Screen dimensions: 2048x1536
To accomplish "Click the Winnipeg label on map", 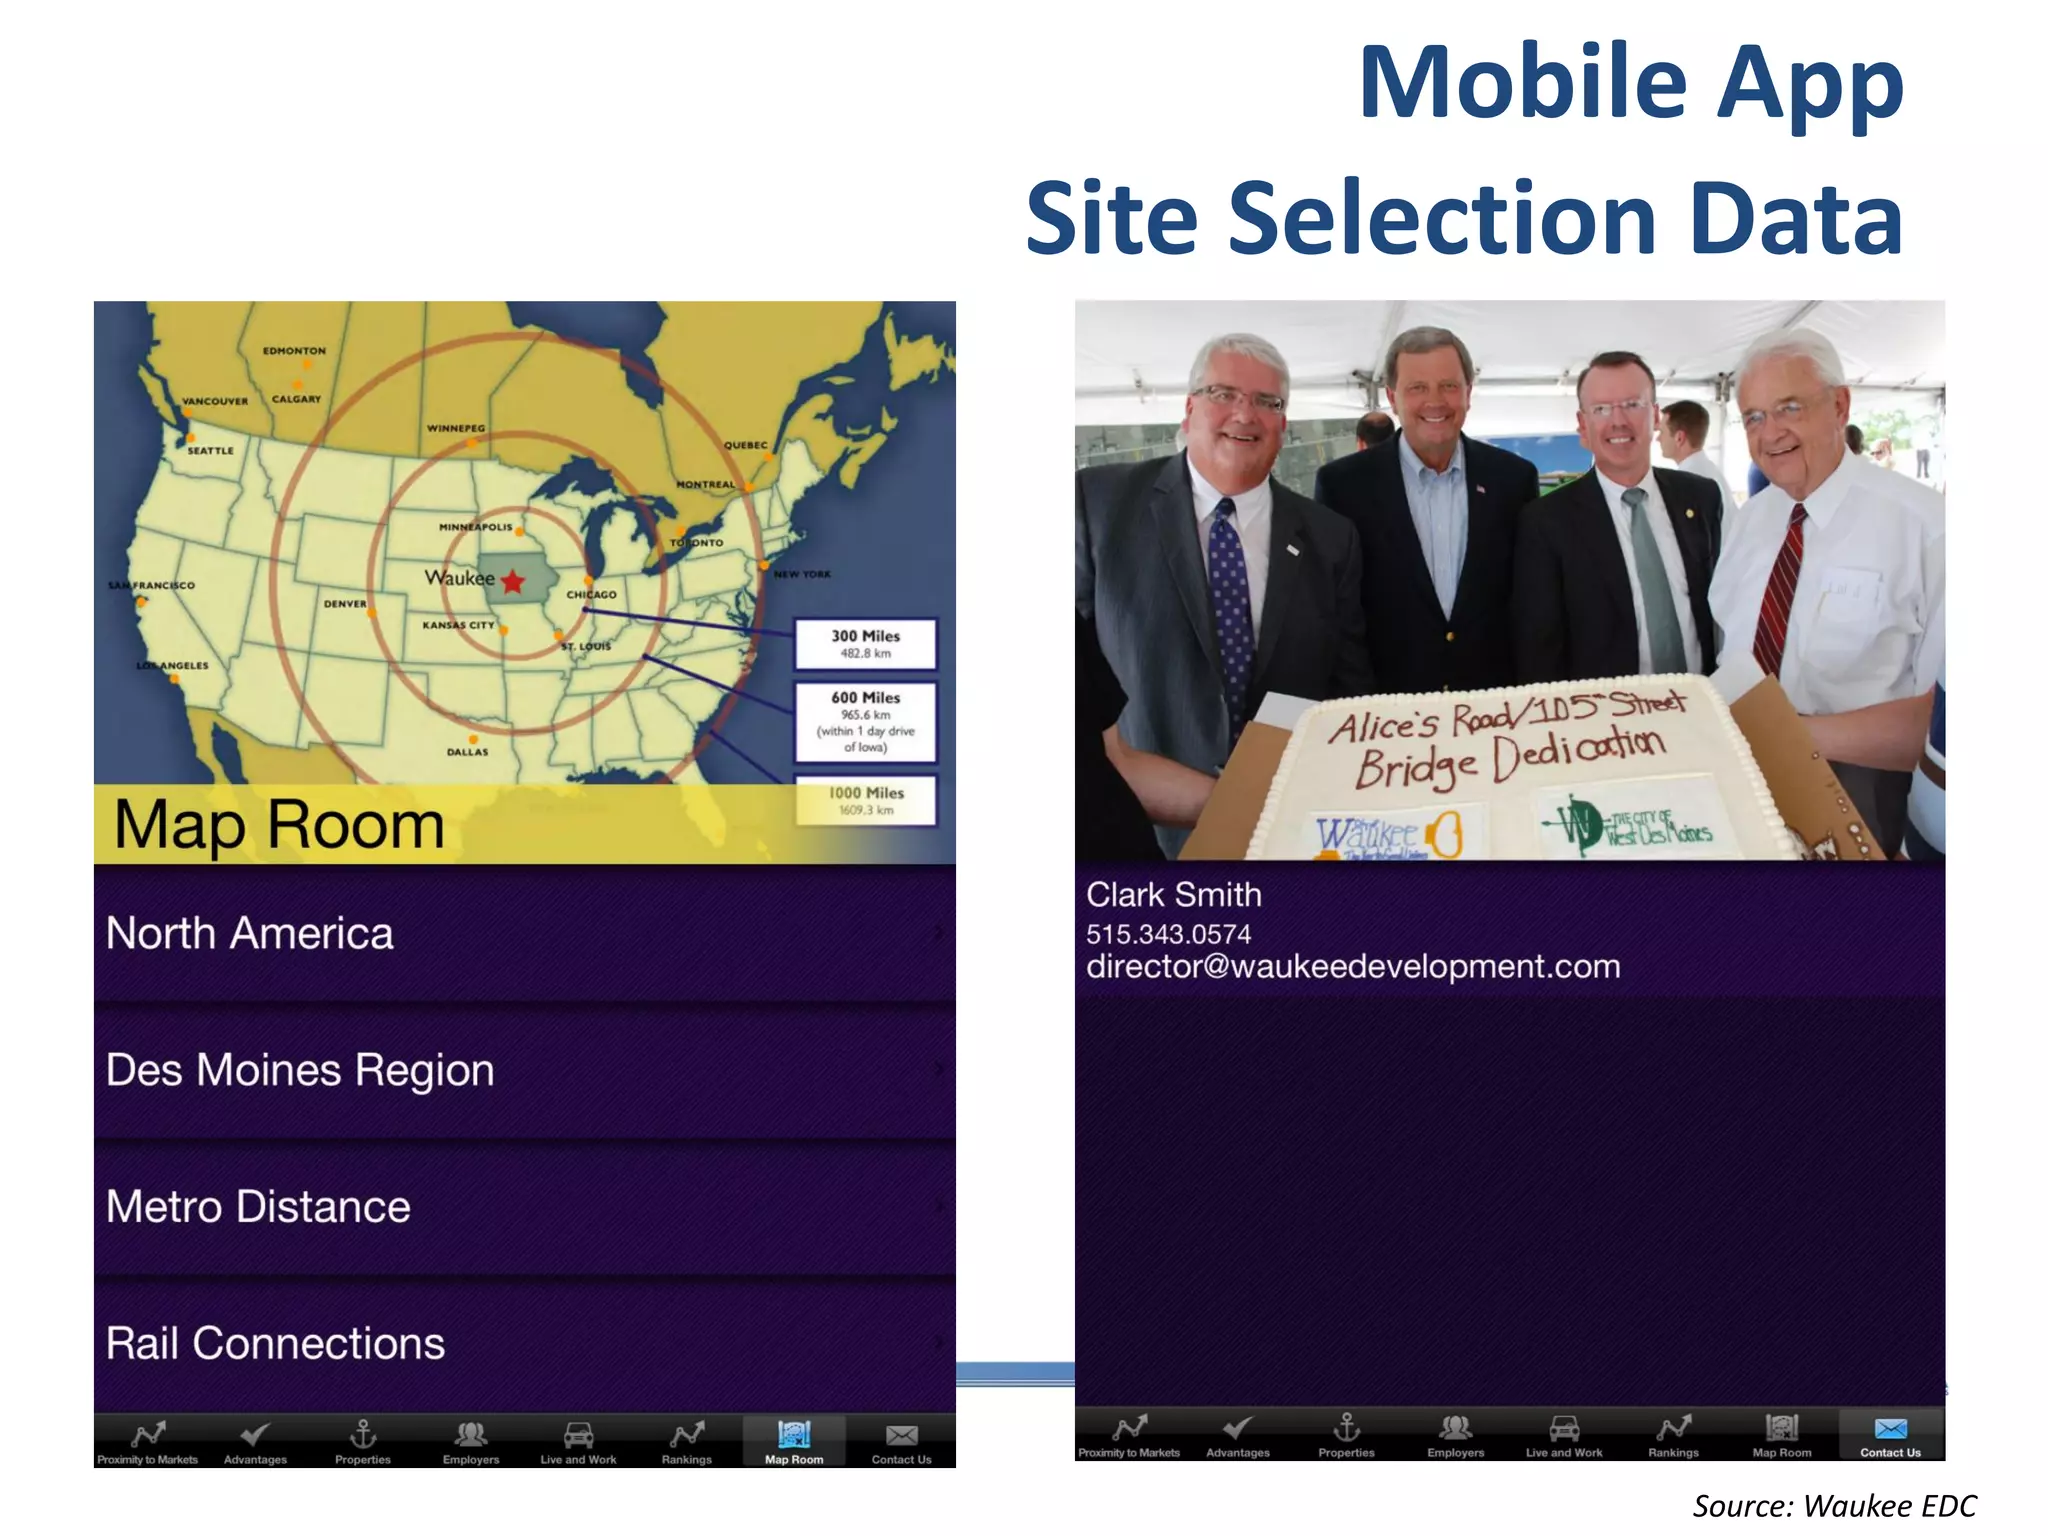I will coord(456,428).
